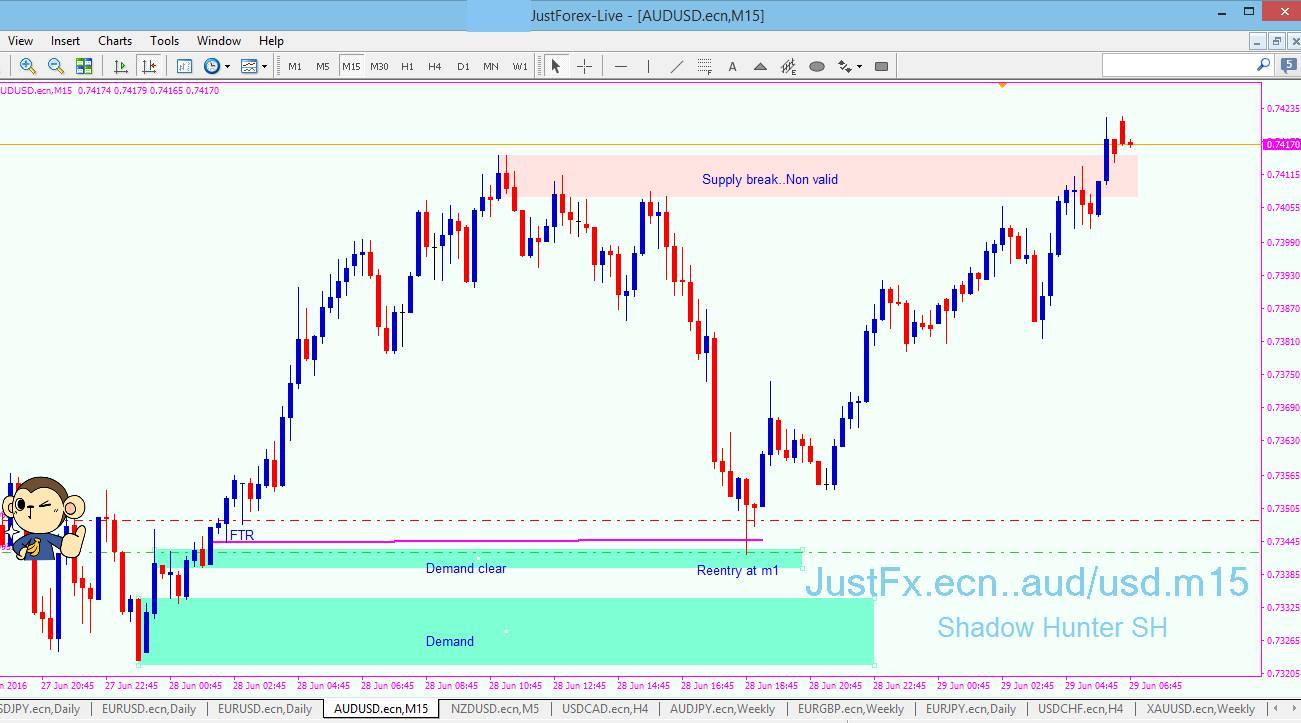Zoom in on the chart

pyautogui.click(x=27, y=66)
